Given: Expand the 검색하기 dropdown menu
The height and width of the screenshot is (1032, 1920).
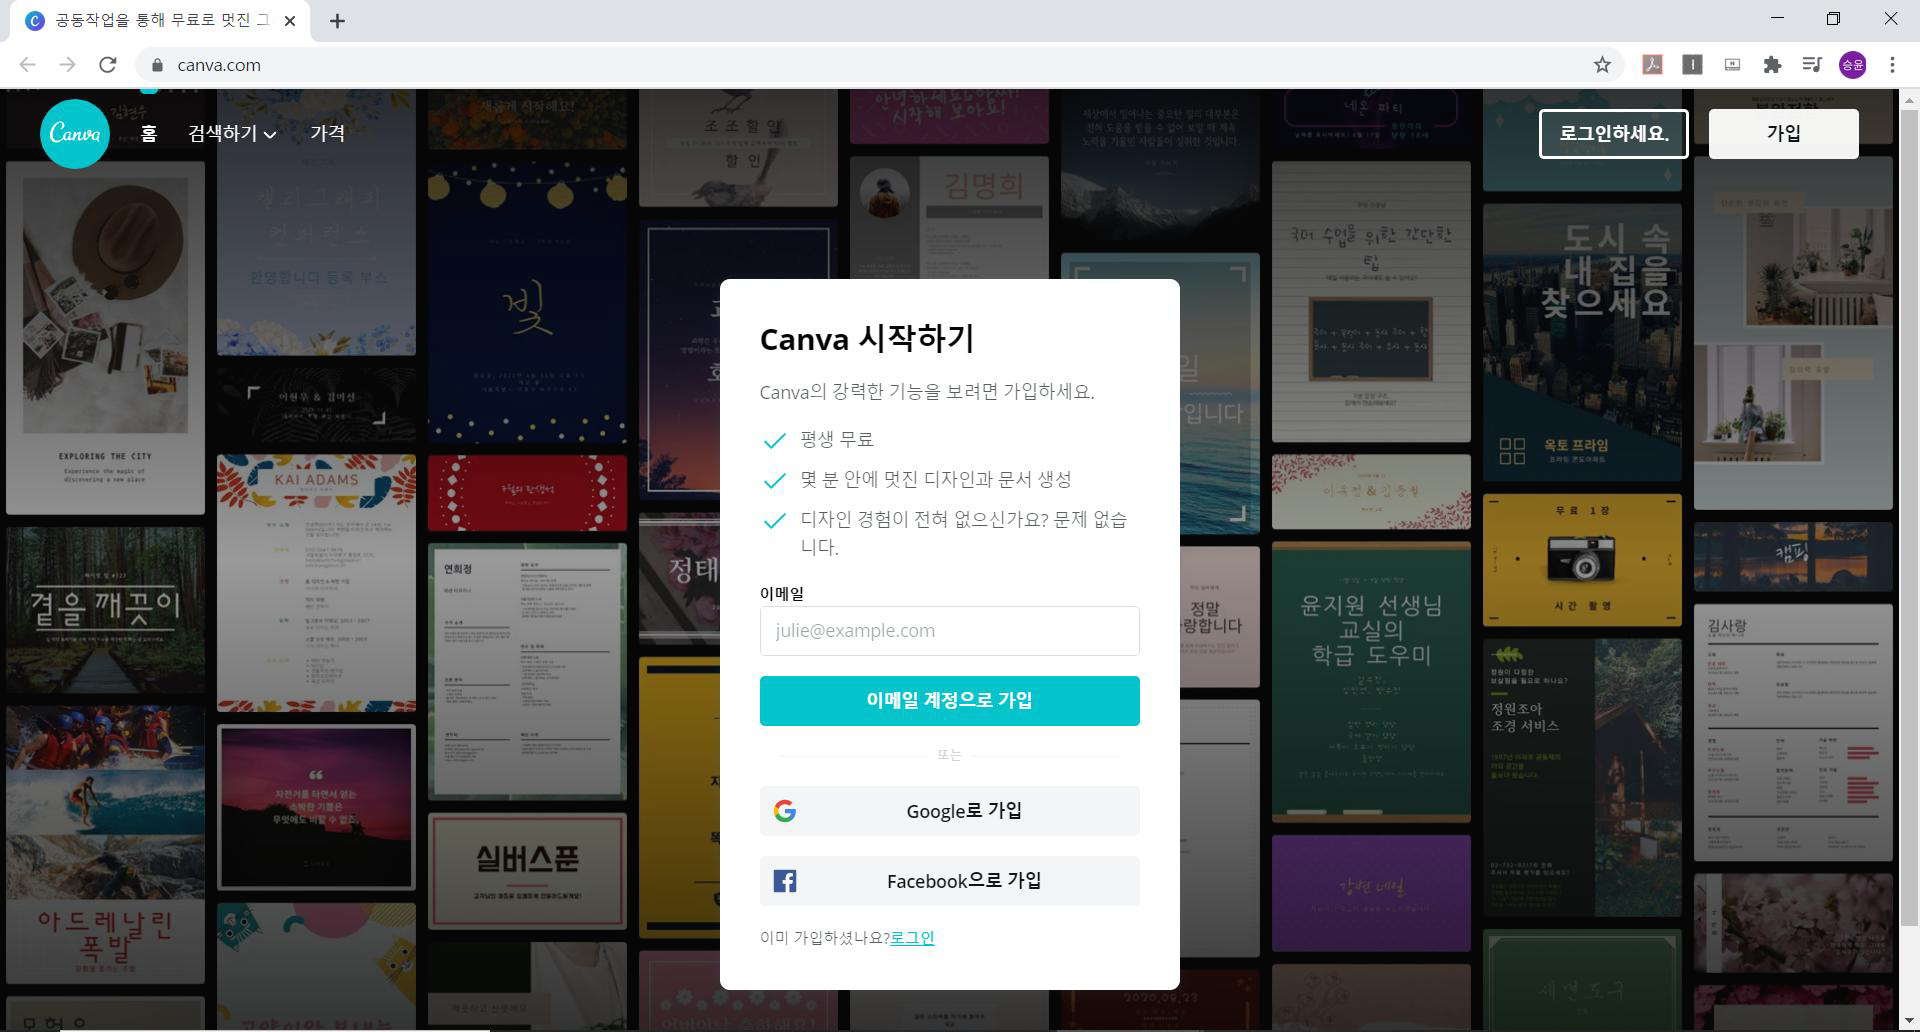Looking at the screenshot, I should pyautogui.click(x=232, y=133).
